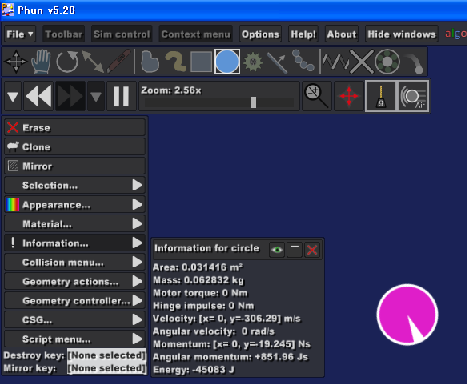
Task: Set the Mirror key field
Action: tap(107, 368)
